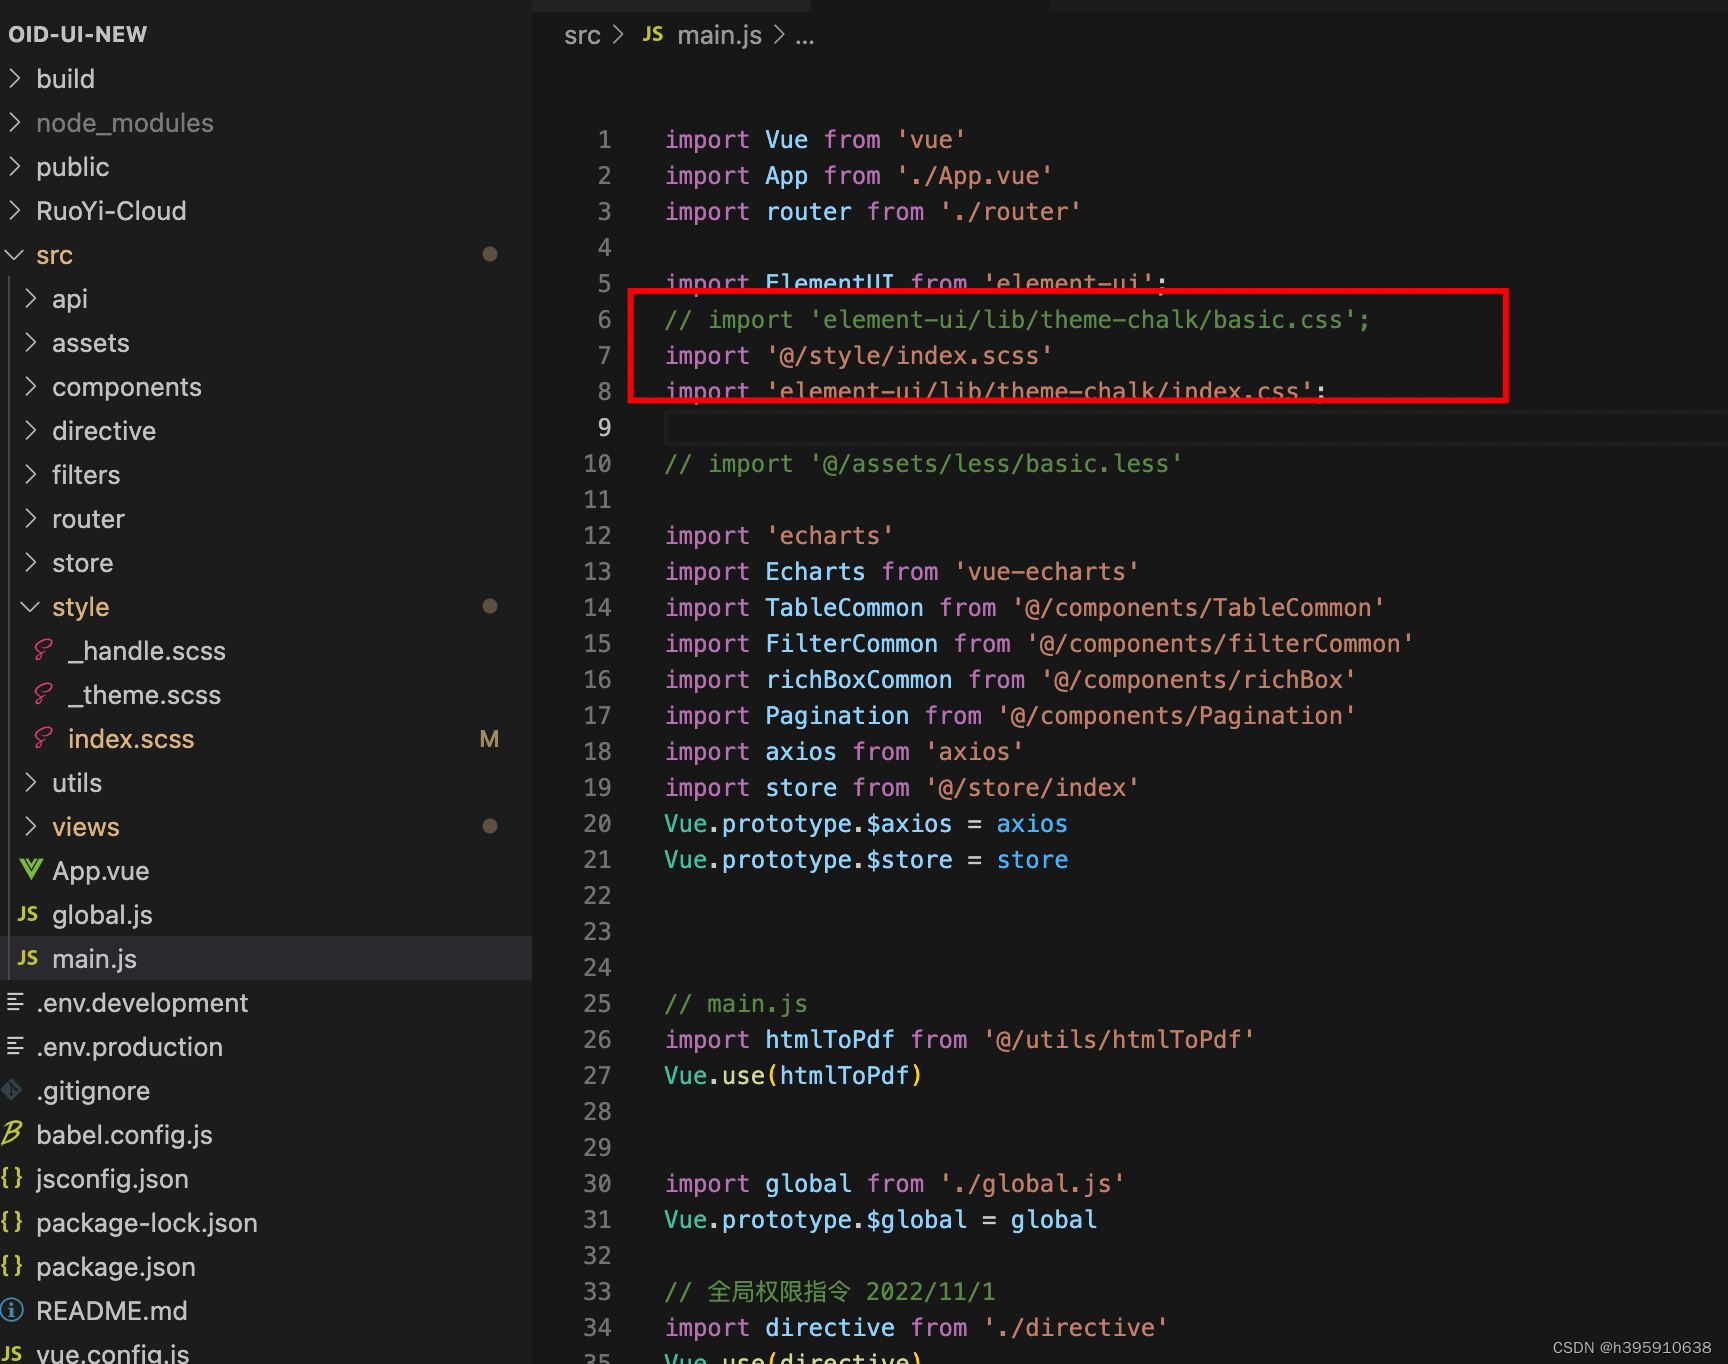
Task: Click the JS icon of global.js
Action: (x=28, y=914)
